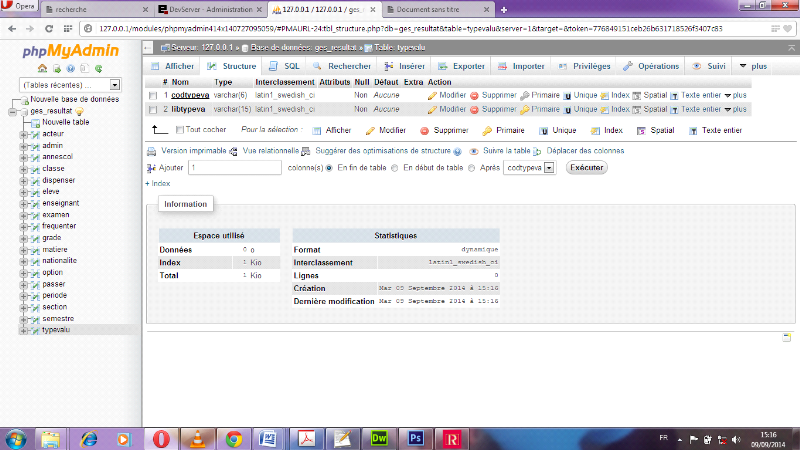Image resolution: width=800 pixels, height=450 pixels.
Task: Expand the matiere table node
Action: [x=23, y=250]
